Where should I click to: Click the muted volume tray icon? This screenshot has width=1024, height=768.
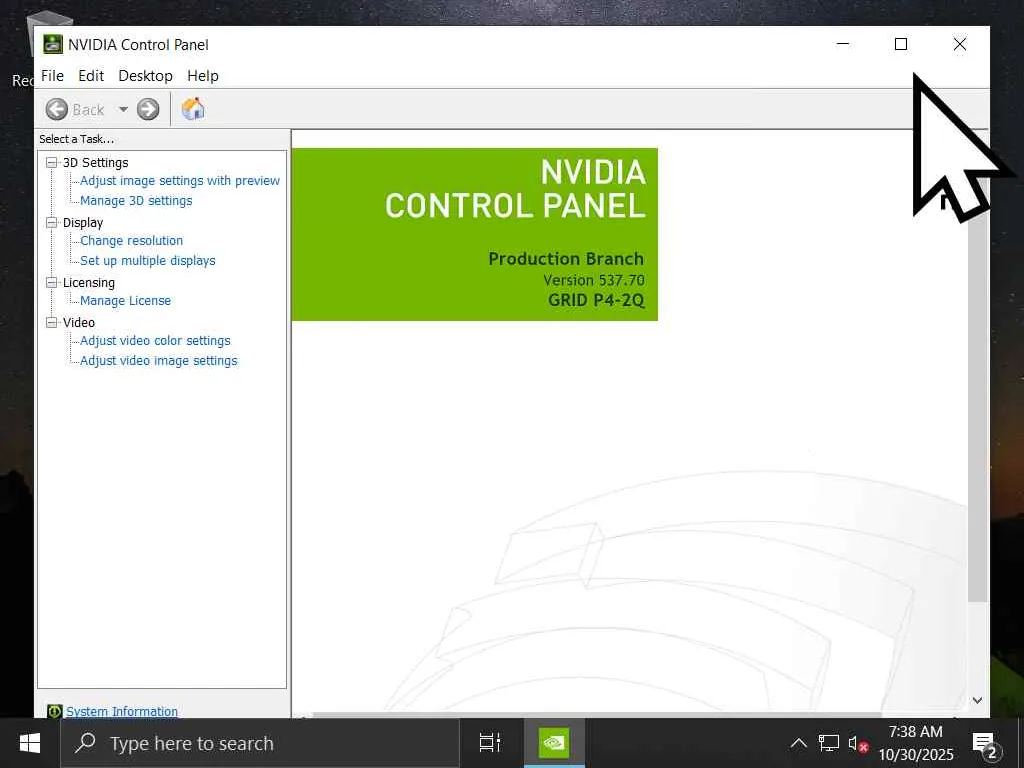(x=857, y=743)
